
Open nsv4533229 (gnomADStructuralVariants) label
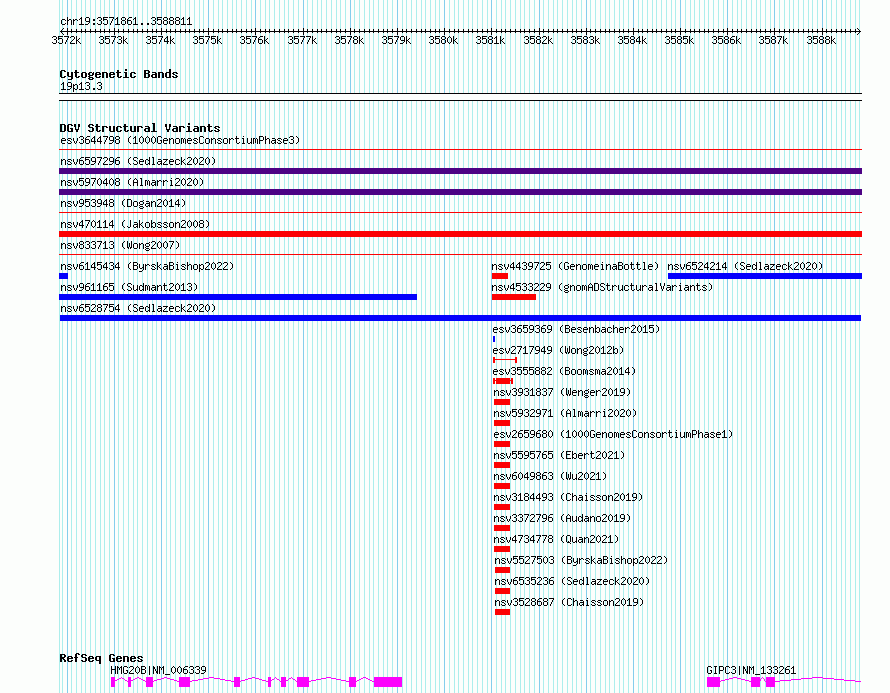(x=602, y=287)
